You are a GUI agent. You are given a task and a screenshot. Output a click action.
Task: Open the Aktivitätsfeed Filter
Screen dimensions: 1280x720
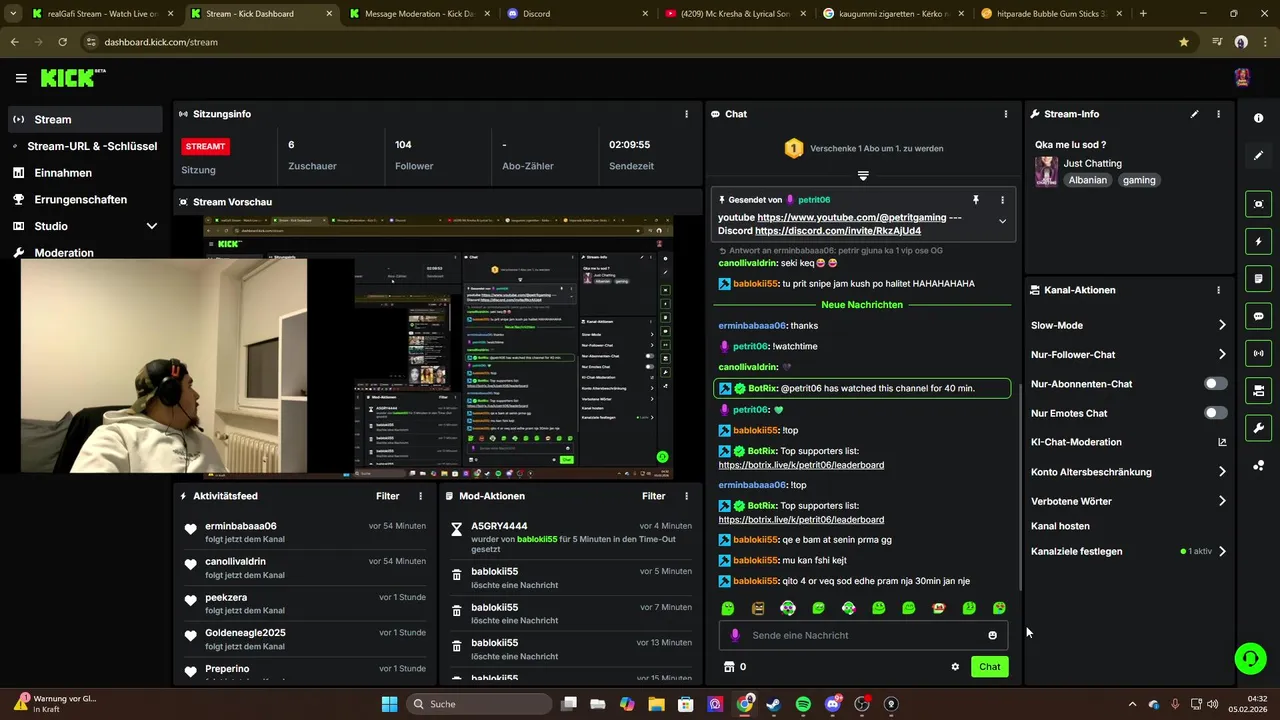click(387, 496)
